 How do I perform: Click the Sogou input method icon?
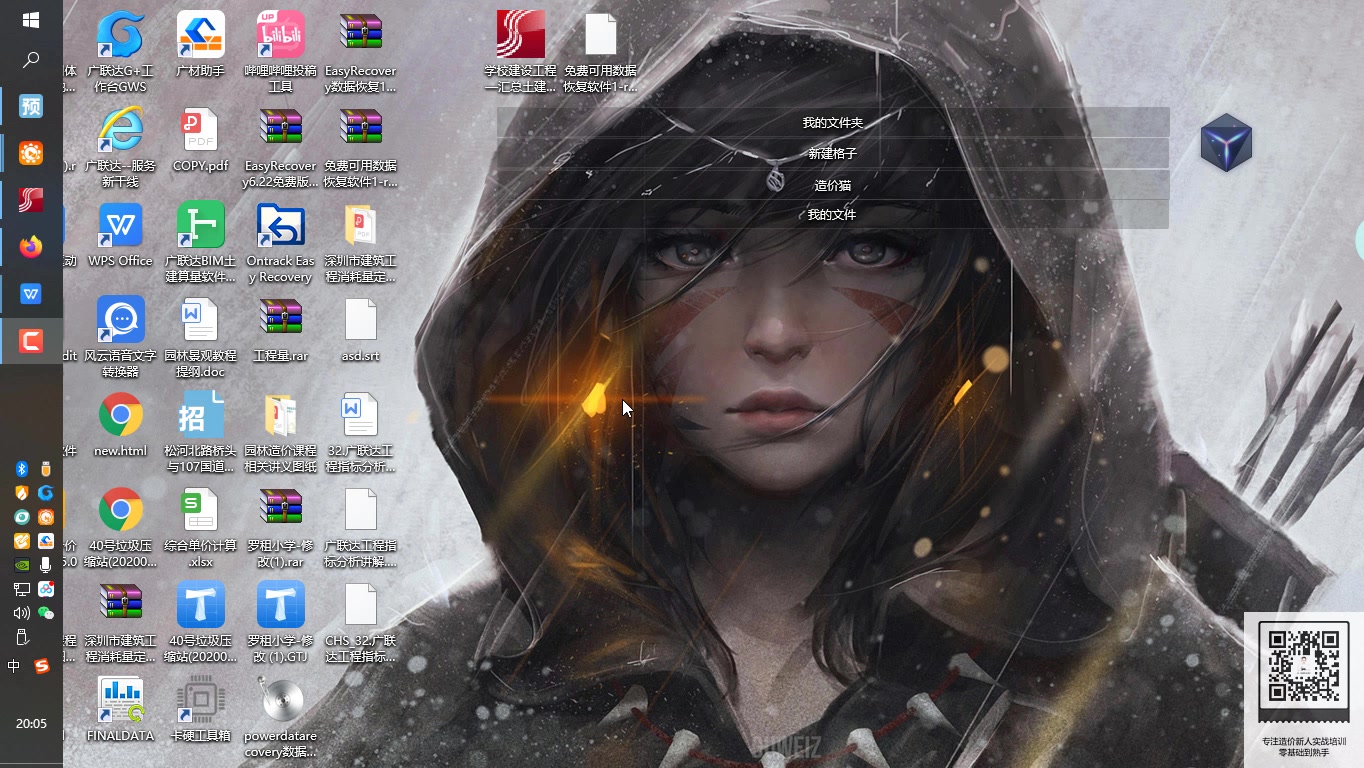click(42, 666)
